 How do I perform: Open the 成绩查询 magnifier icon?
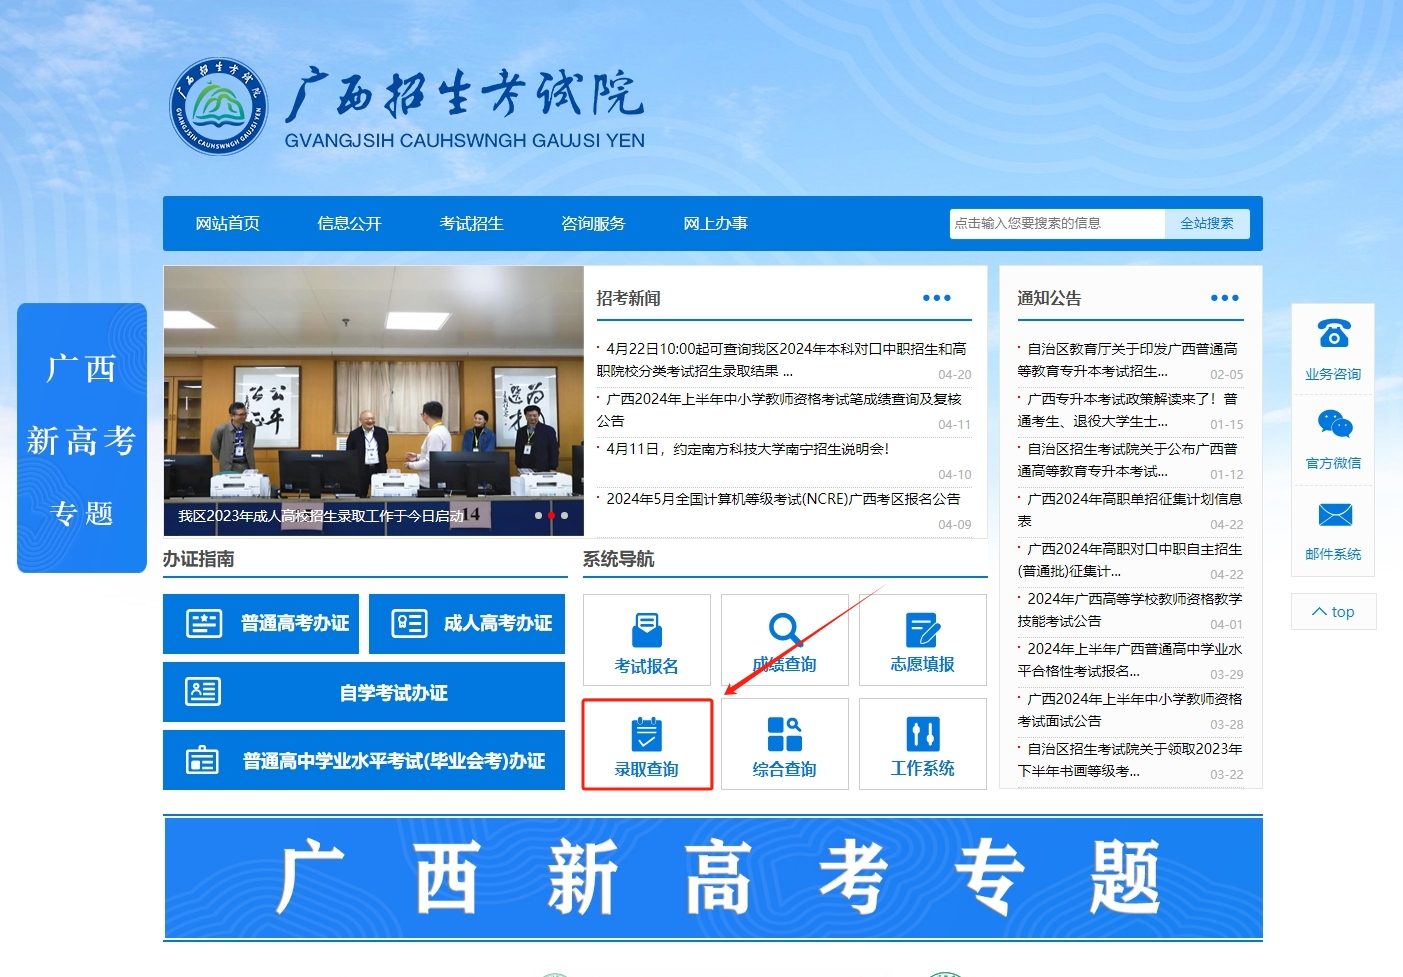click(785, 629)
